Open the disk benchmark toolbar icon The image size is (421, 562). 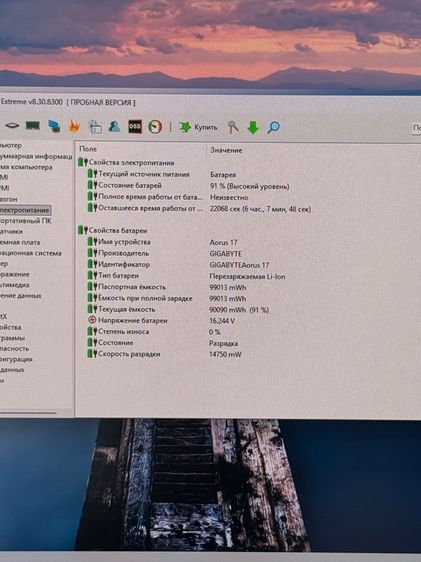[12, 125]
